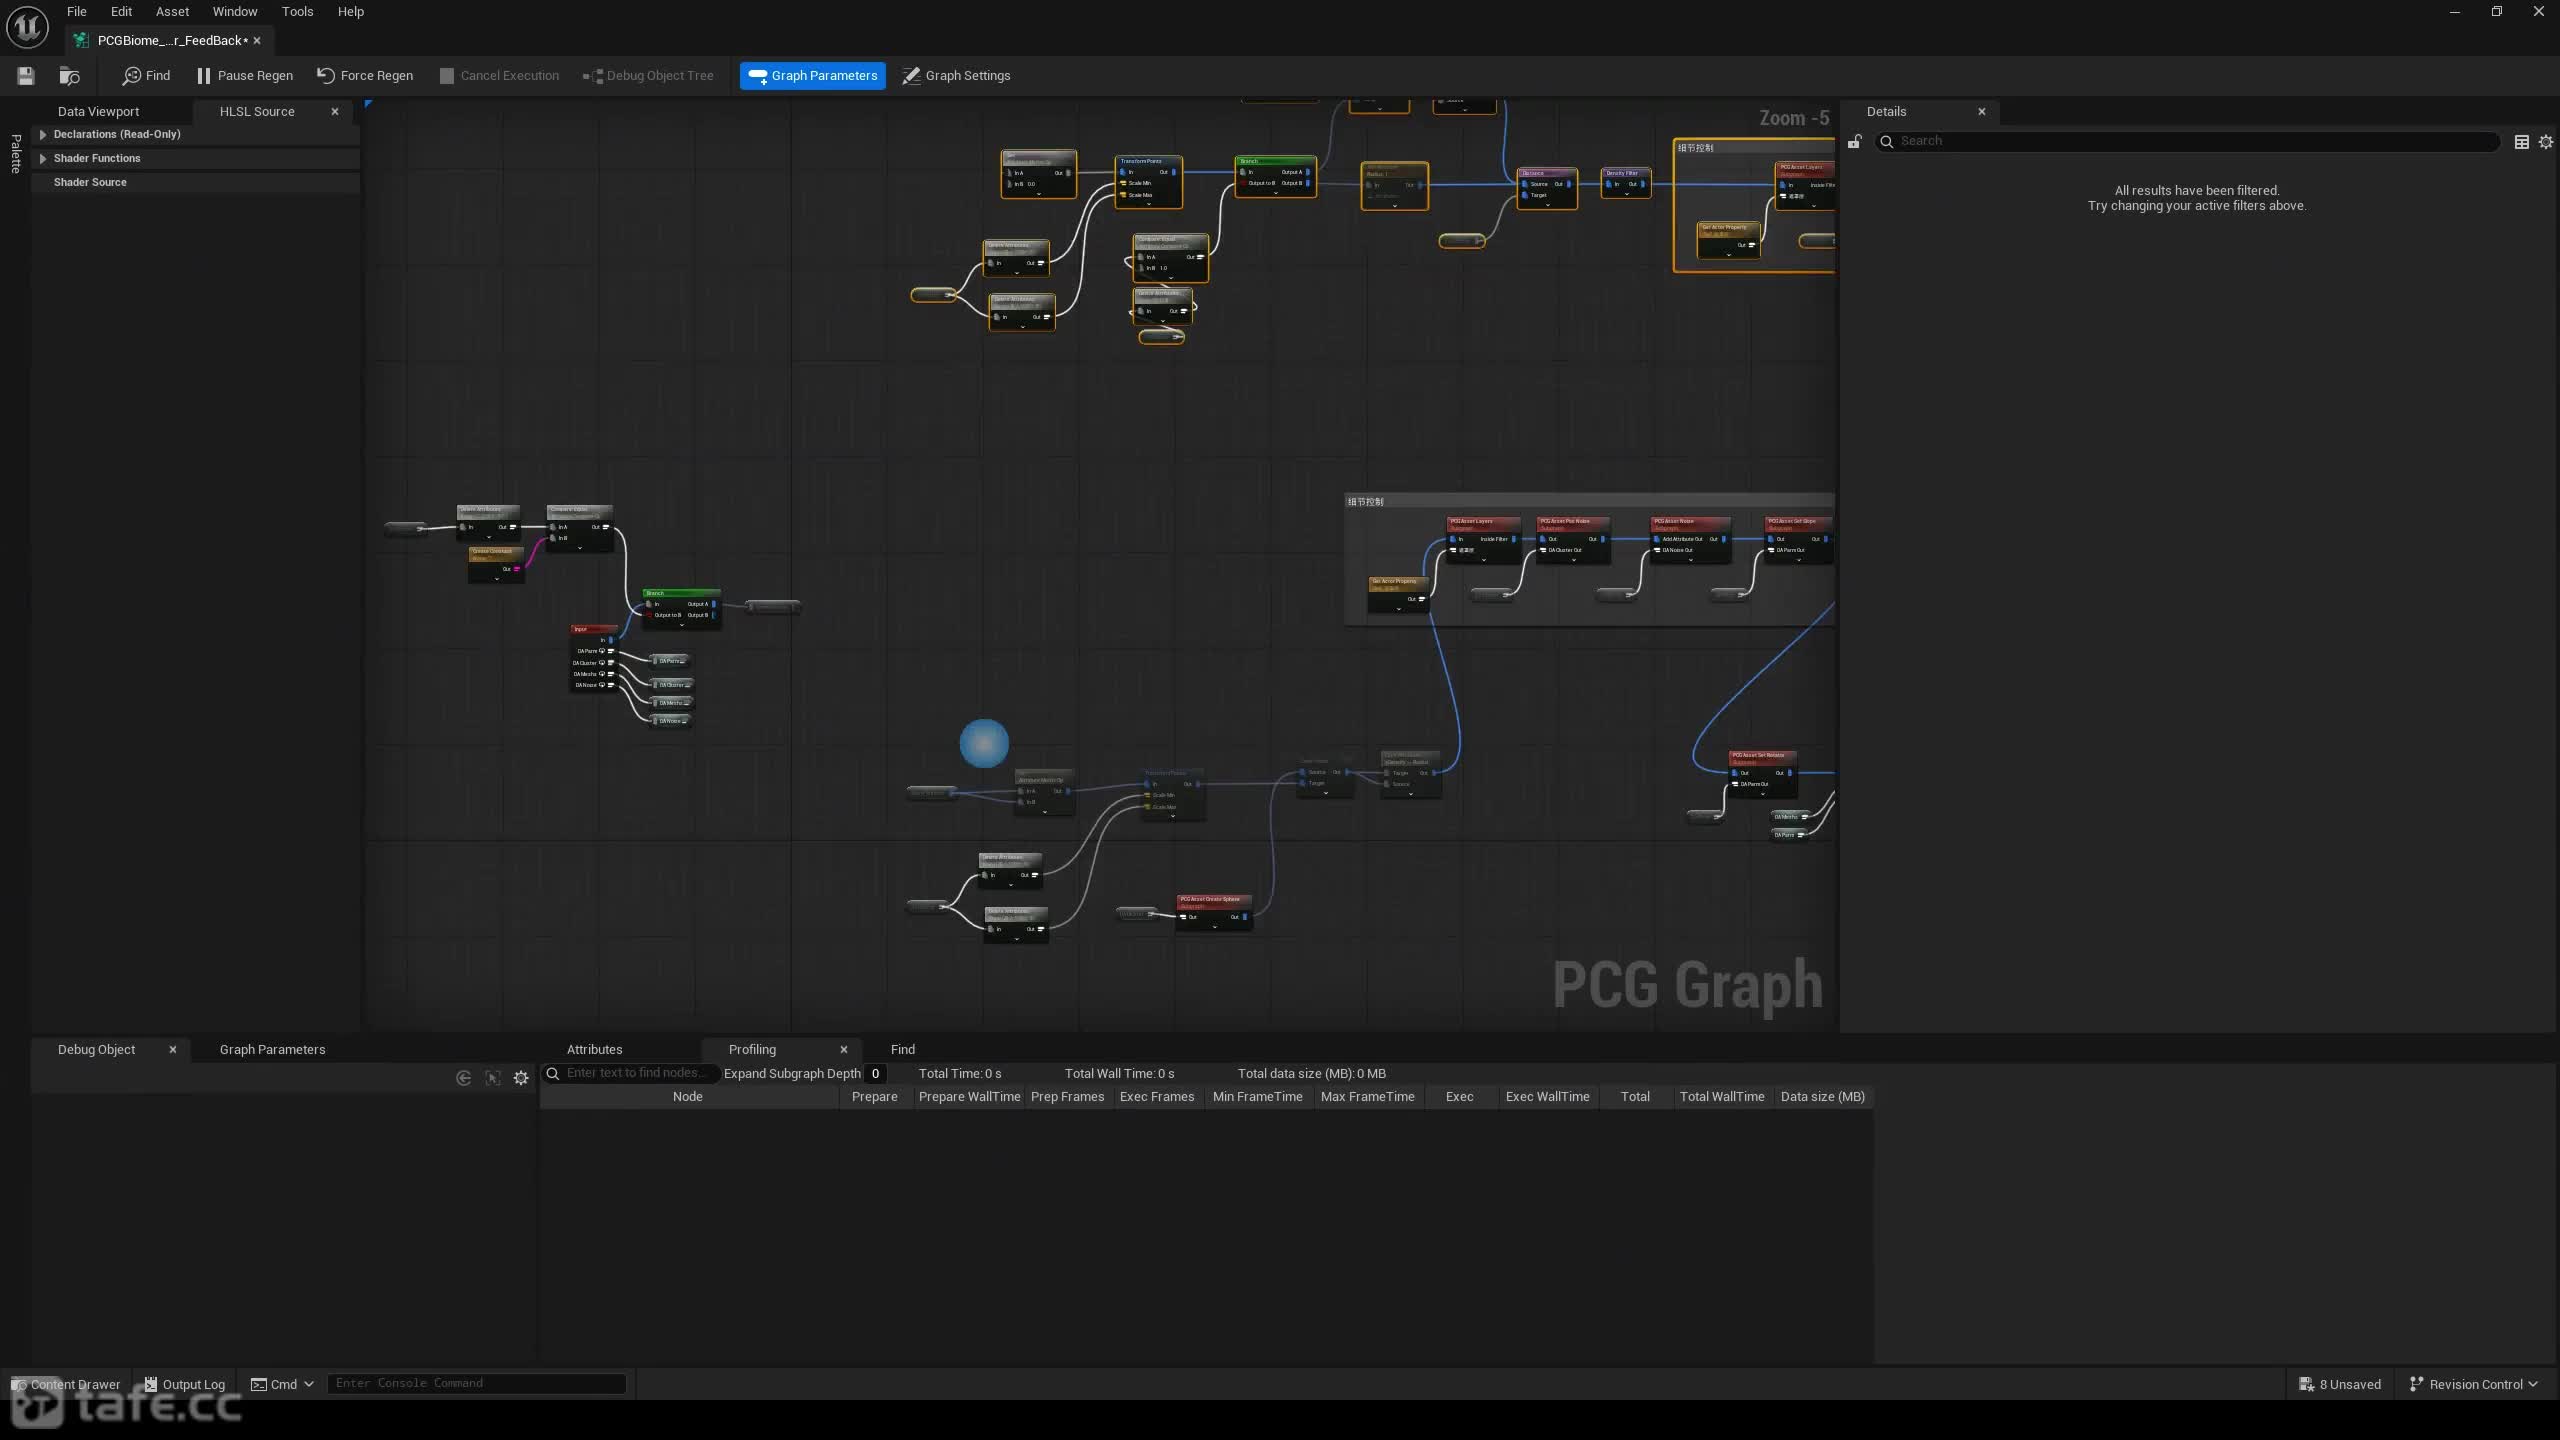
Task: Click the Graph Settings button
Action: (957, 76)
